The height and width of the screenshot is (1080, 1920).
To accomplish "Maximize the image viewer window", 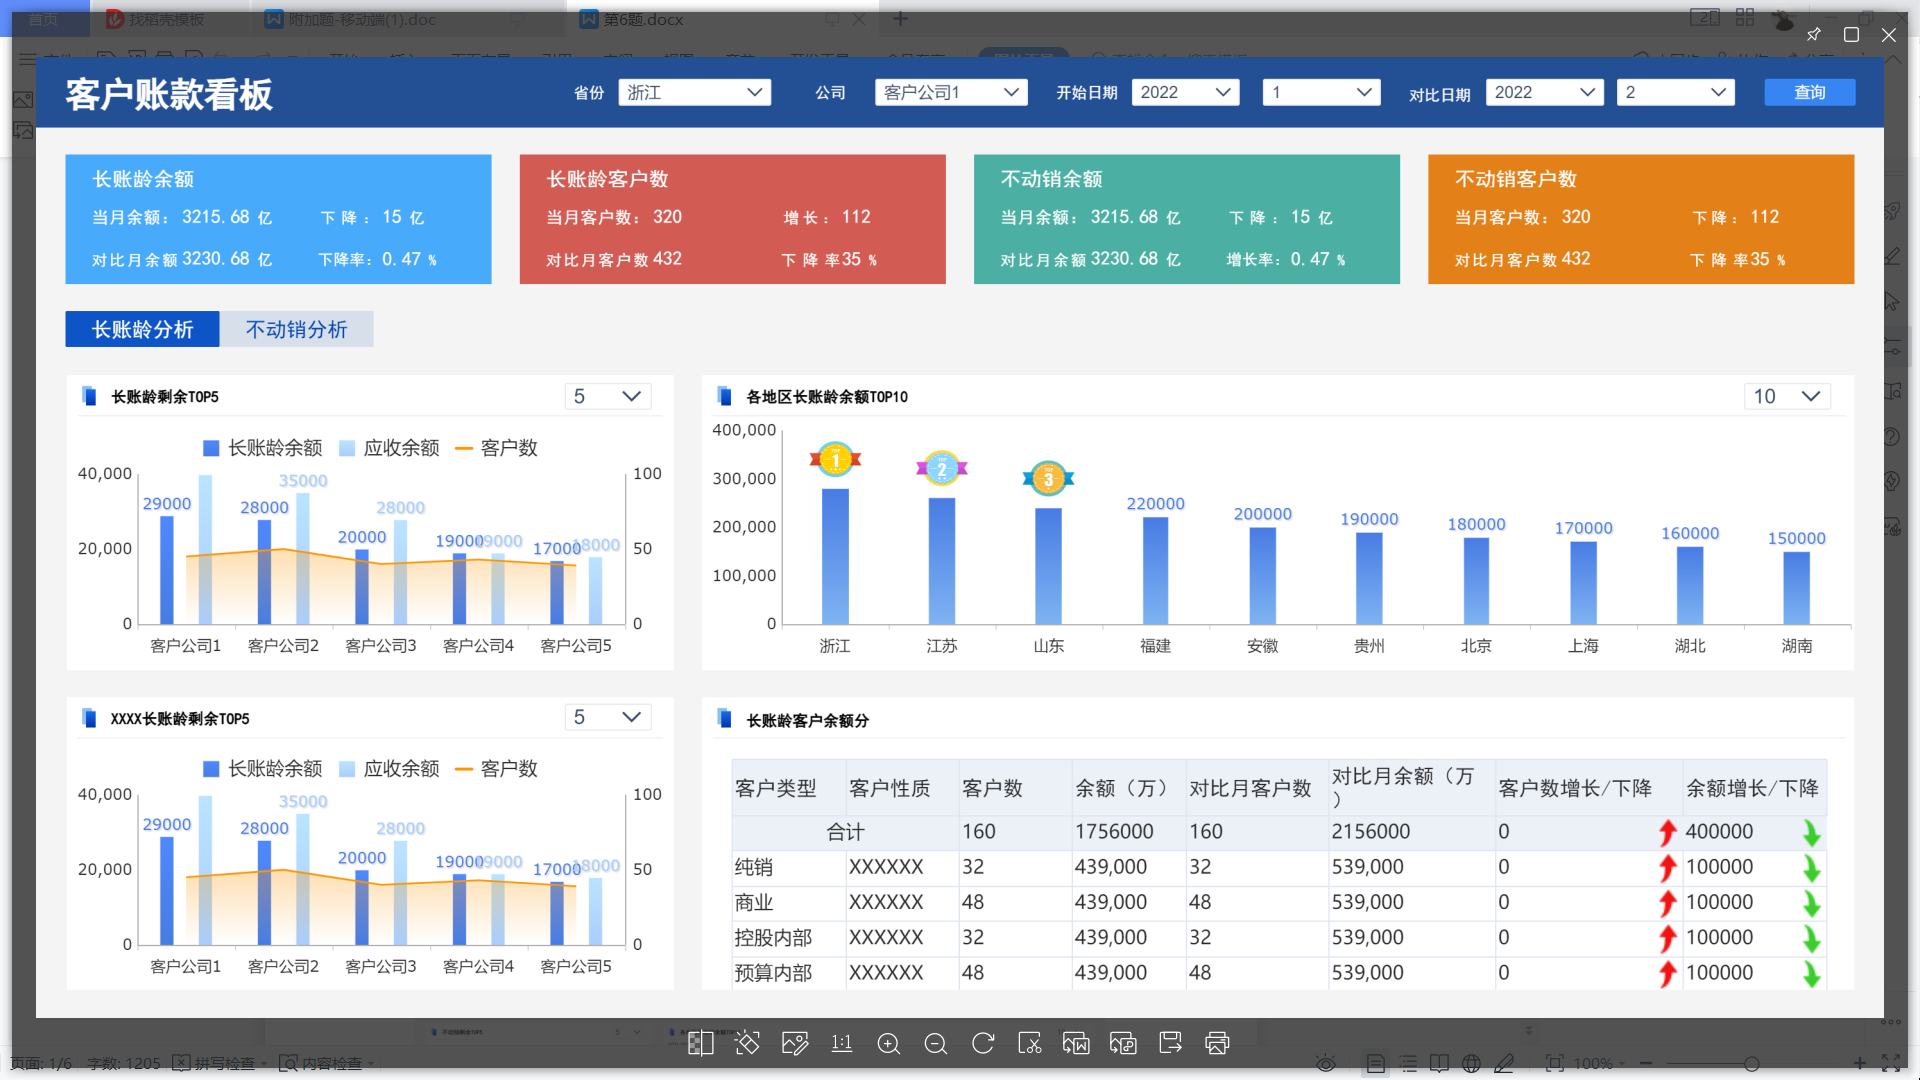I will point(1851,34).
